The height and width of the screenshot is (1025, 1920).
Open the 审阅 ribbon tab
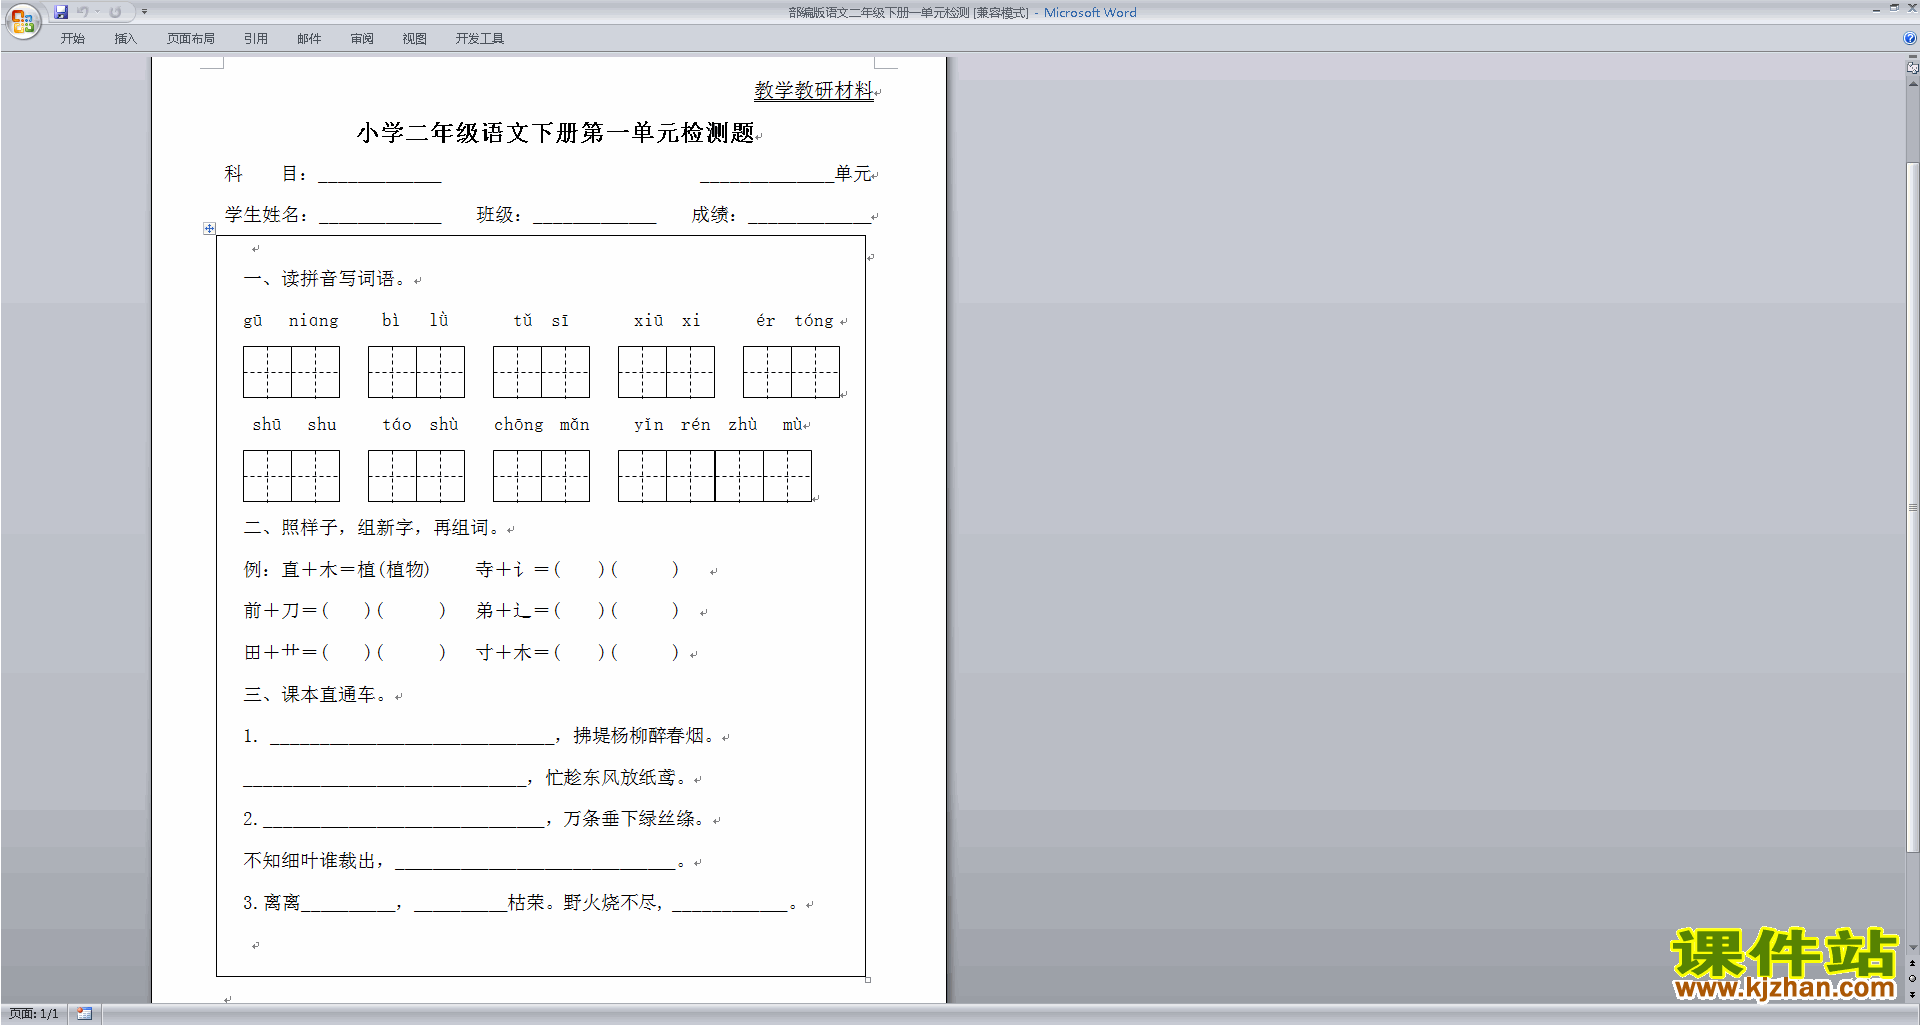[362, 39]
